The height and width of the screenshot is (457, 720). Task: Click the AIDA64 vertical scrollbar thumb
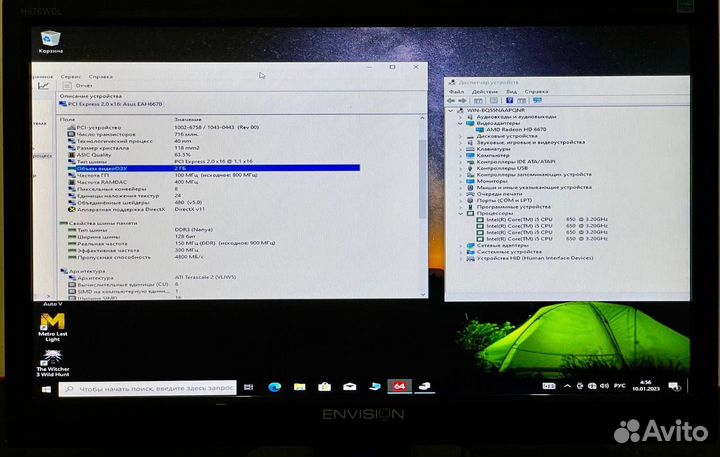[x=422, y=179]
